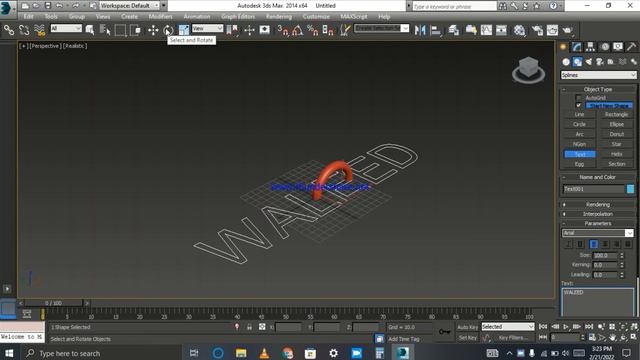Toggle the Center text alignment button
Screen dimensions: 640x360
pos(605,244)
